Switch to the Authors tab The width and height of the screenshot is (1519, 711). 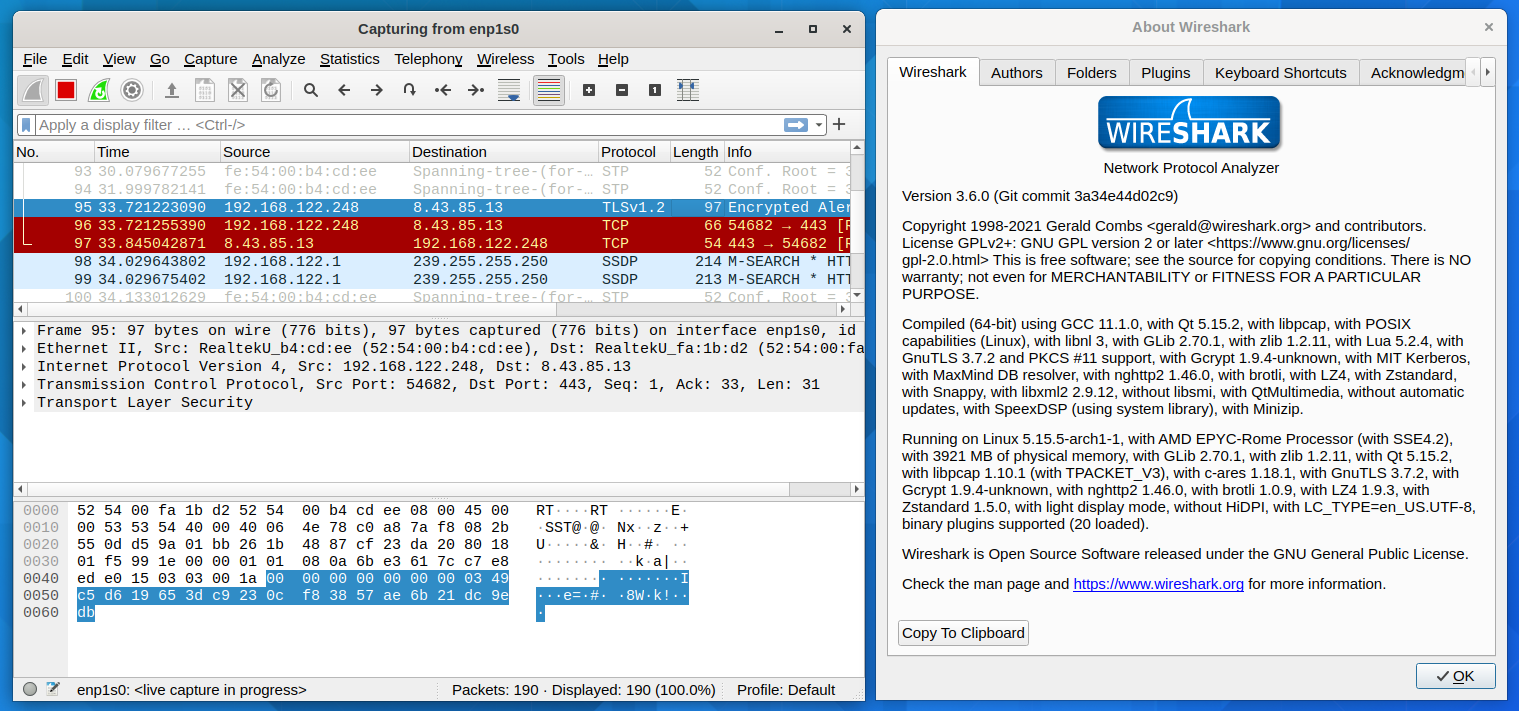[1016, 73]
